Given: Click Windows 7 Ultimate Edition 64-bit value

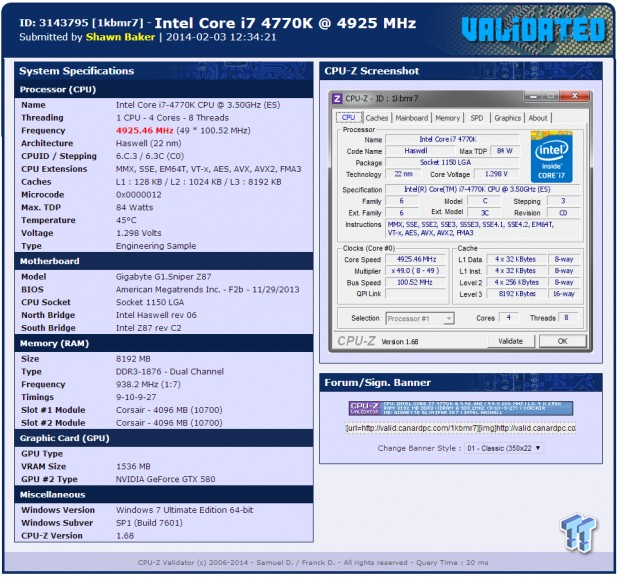Looking at the screenshot, I should point(184,510).
